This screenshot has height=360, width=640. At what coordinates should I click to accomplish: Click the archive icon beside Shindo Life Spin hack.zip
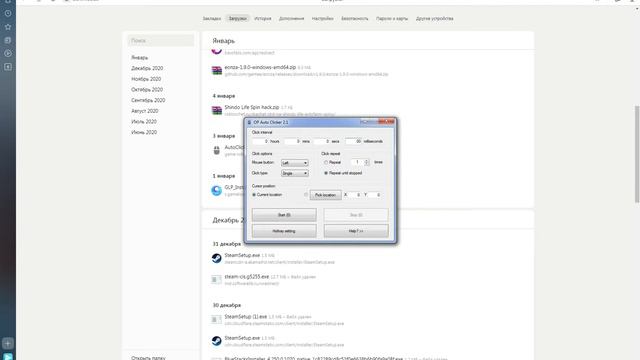pos(217,110)
